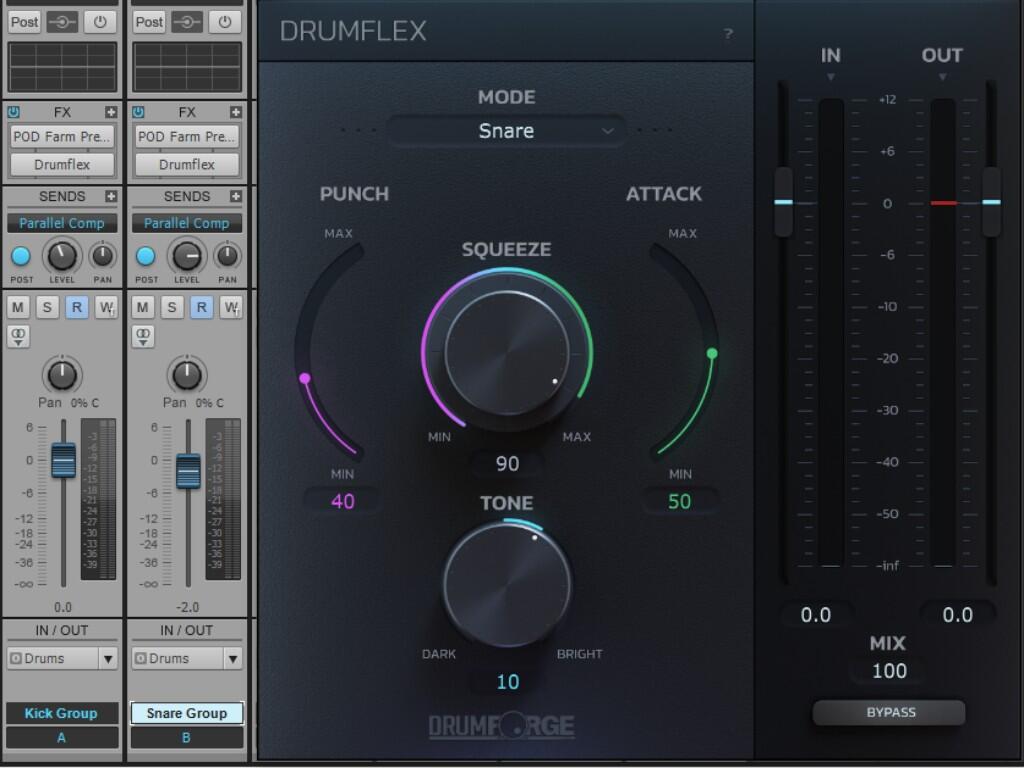This screenshot has width=1024, height=768.
Task: Solo the Kick Group bus
Action: [x=47, y=308]
